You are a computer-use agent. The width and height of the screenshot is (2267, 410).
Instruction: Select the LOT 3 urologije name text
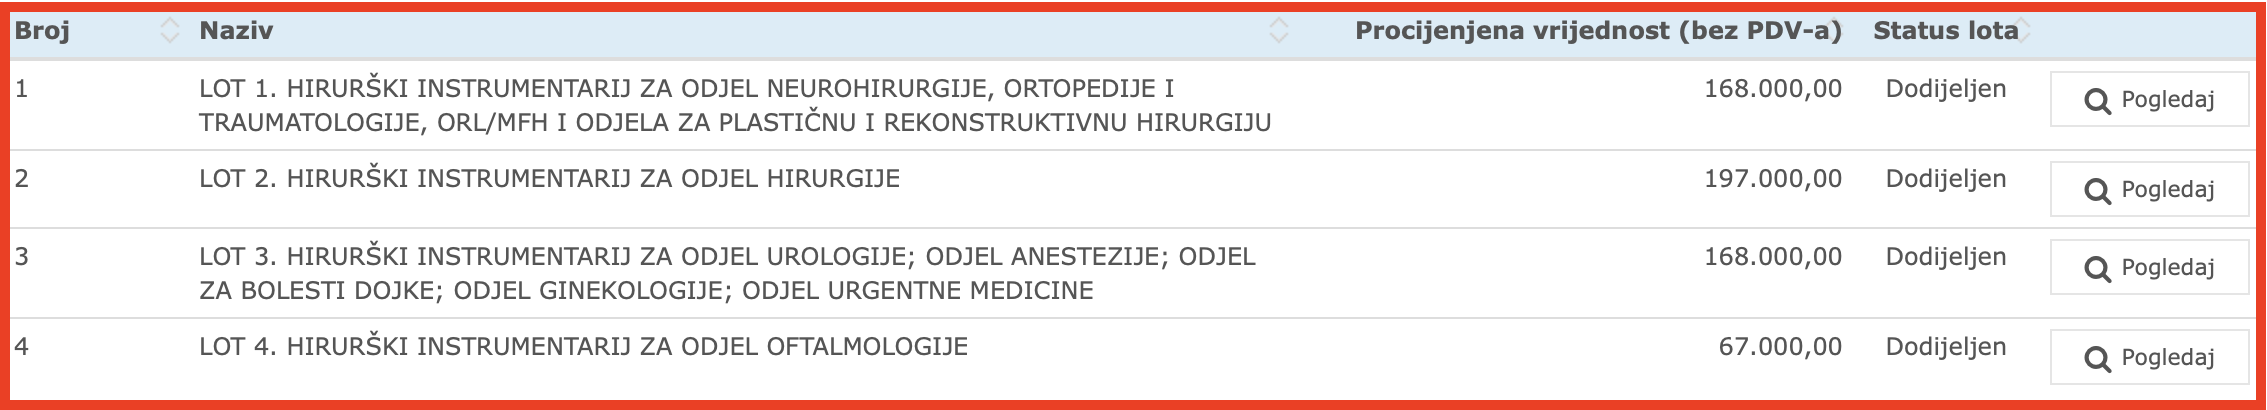click(727, 274)
